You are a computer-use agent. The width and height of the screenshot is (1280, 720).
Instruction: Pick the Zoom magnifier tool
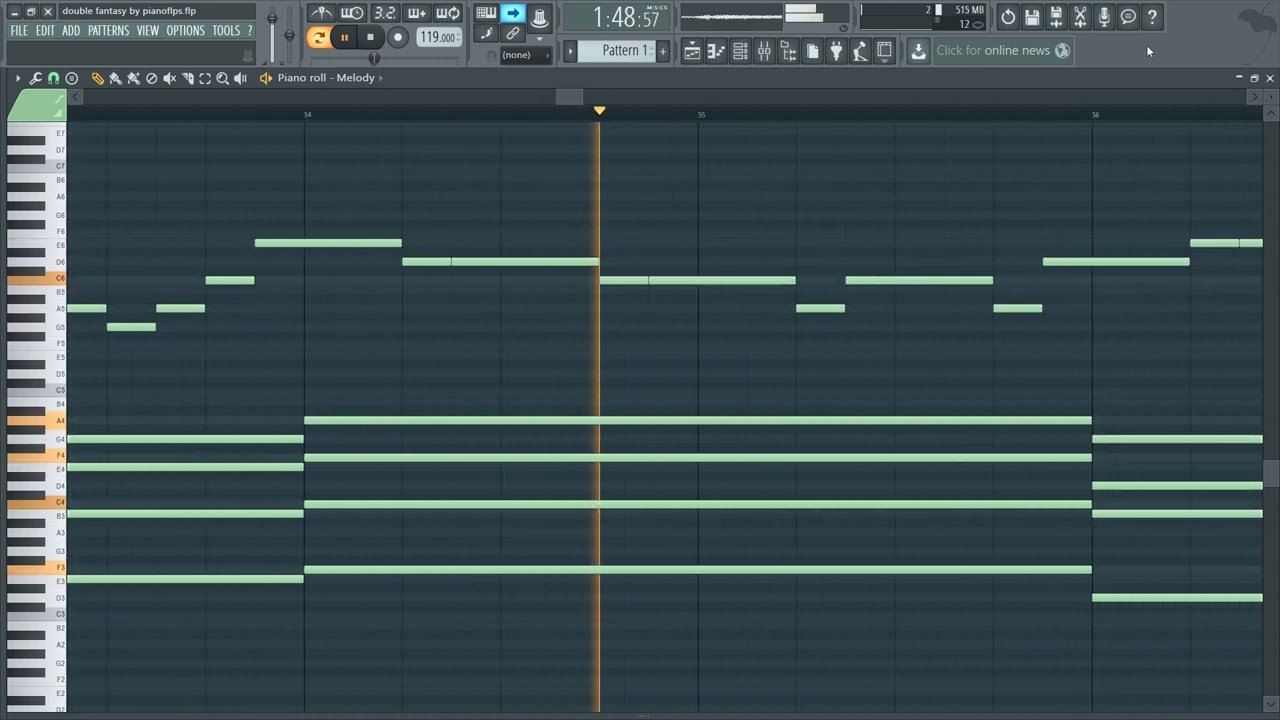[x=223, y=78]
